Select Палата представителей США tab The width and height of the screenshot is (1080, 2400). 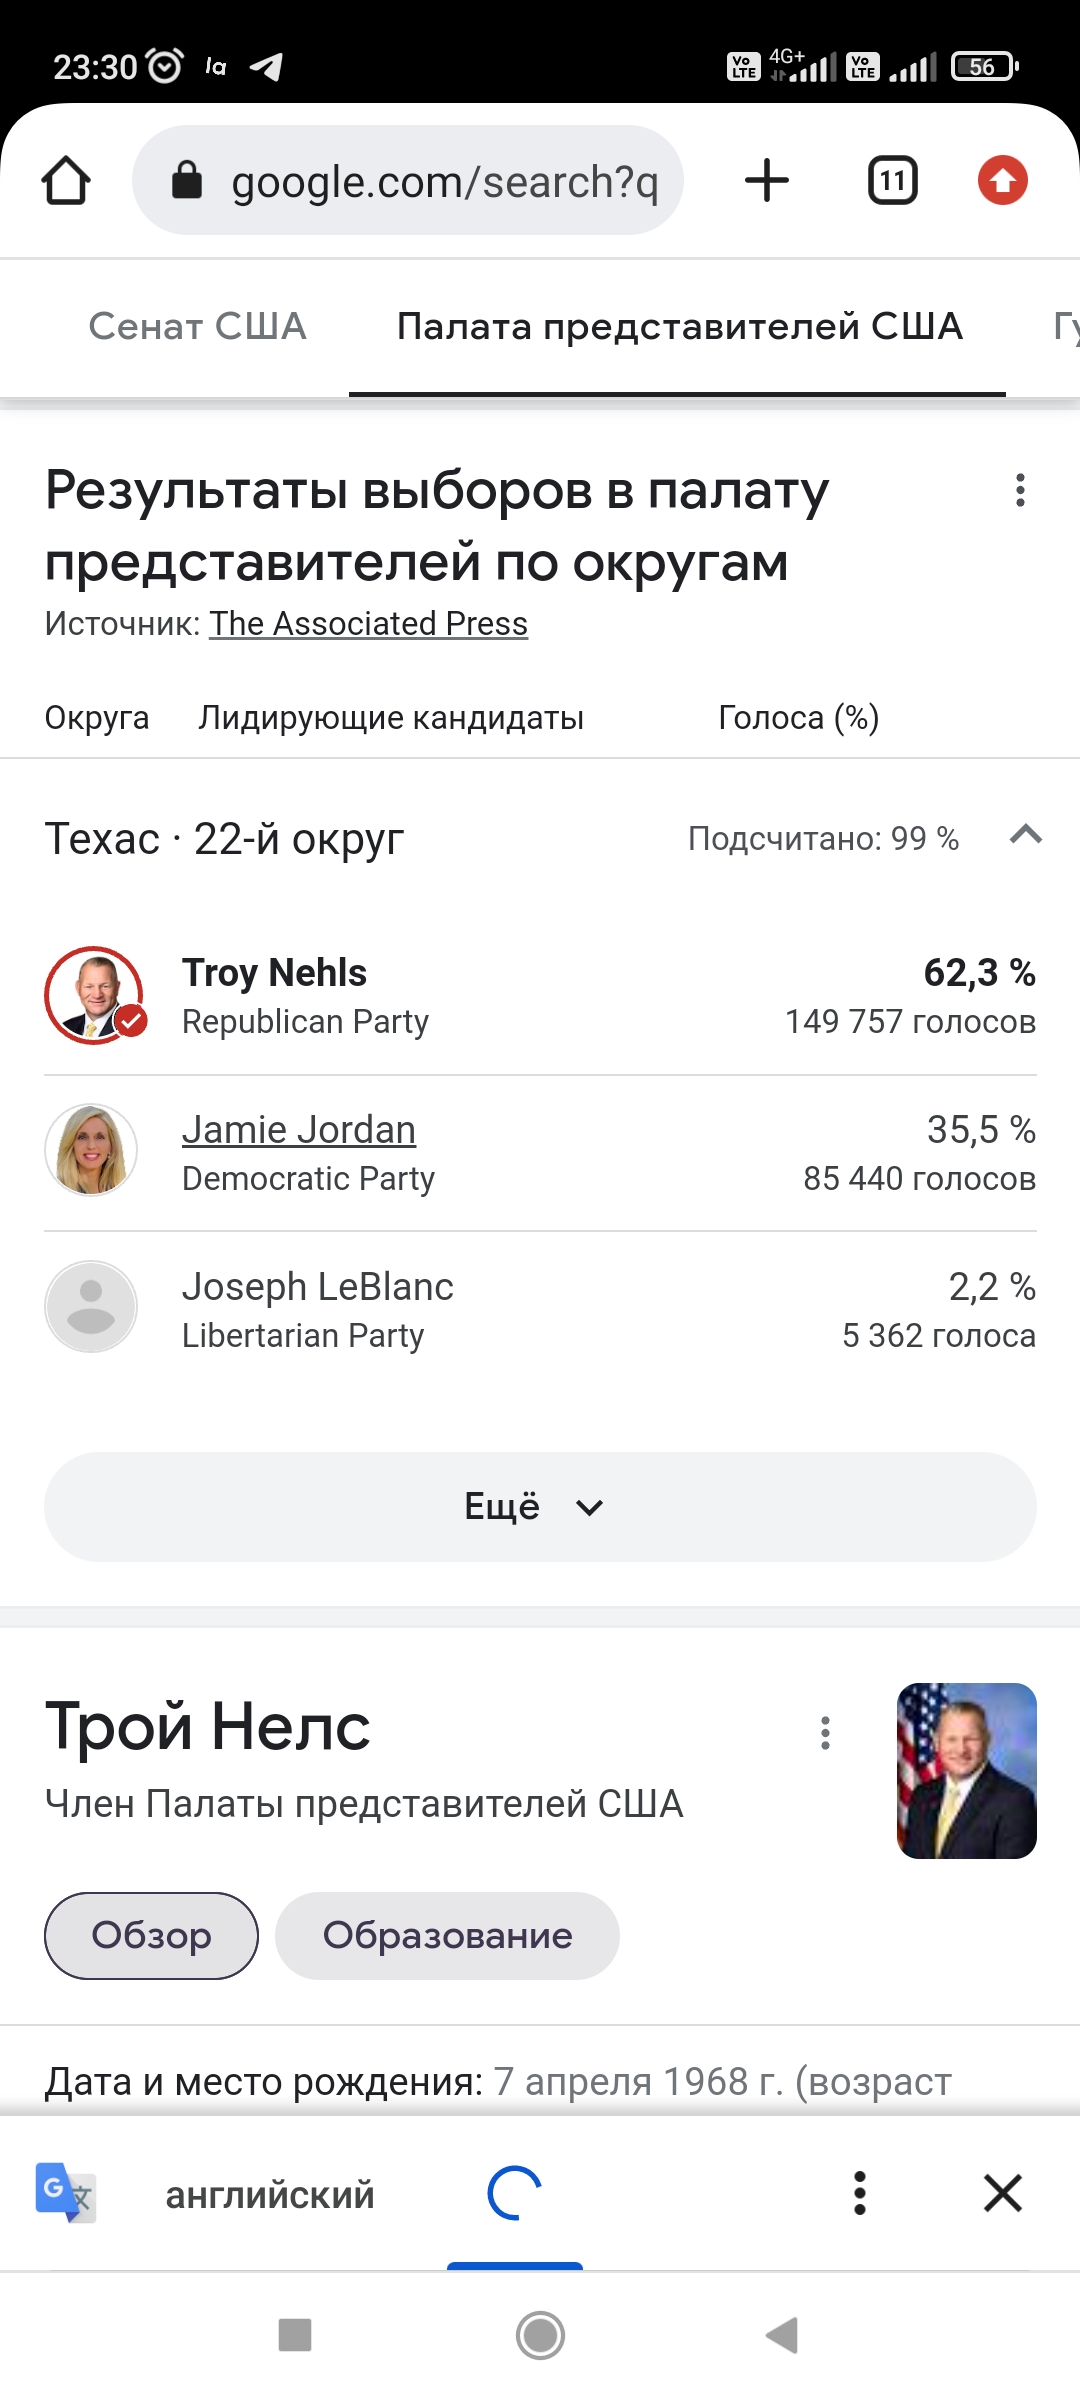(679, 326)
